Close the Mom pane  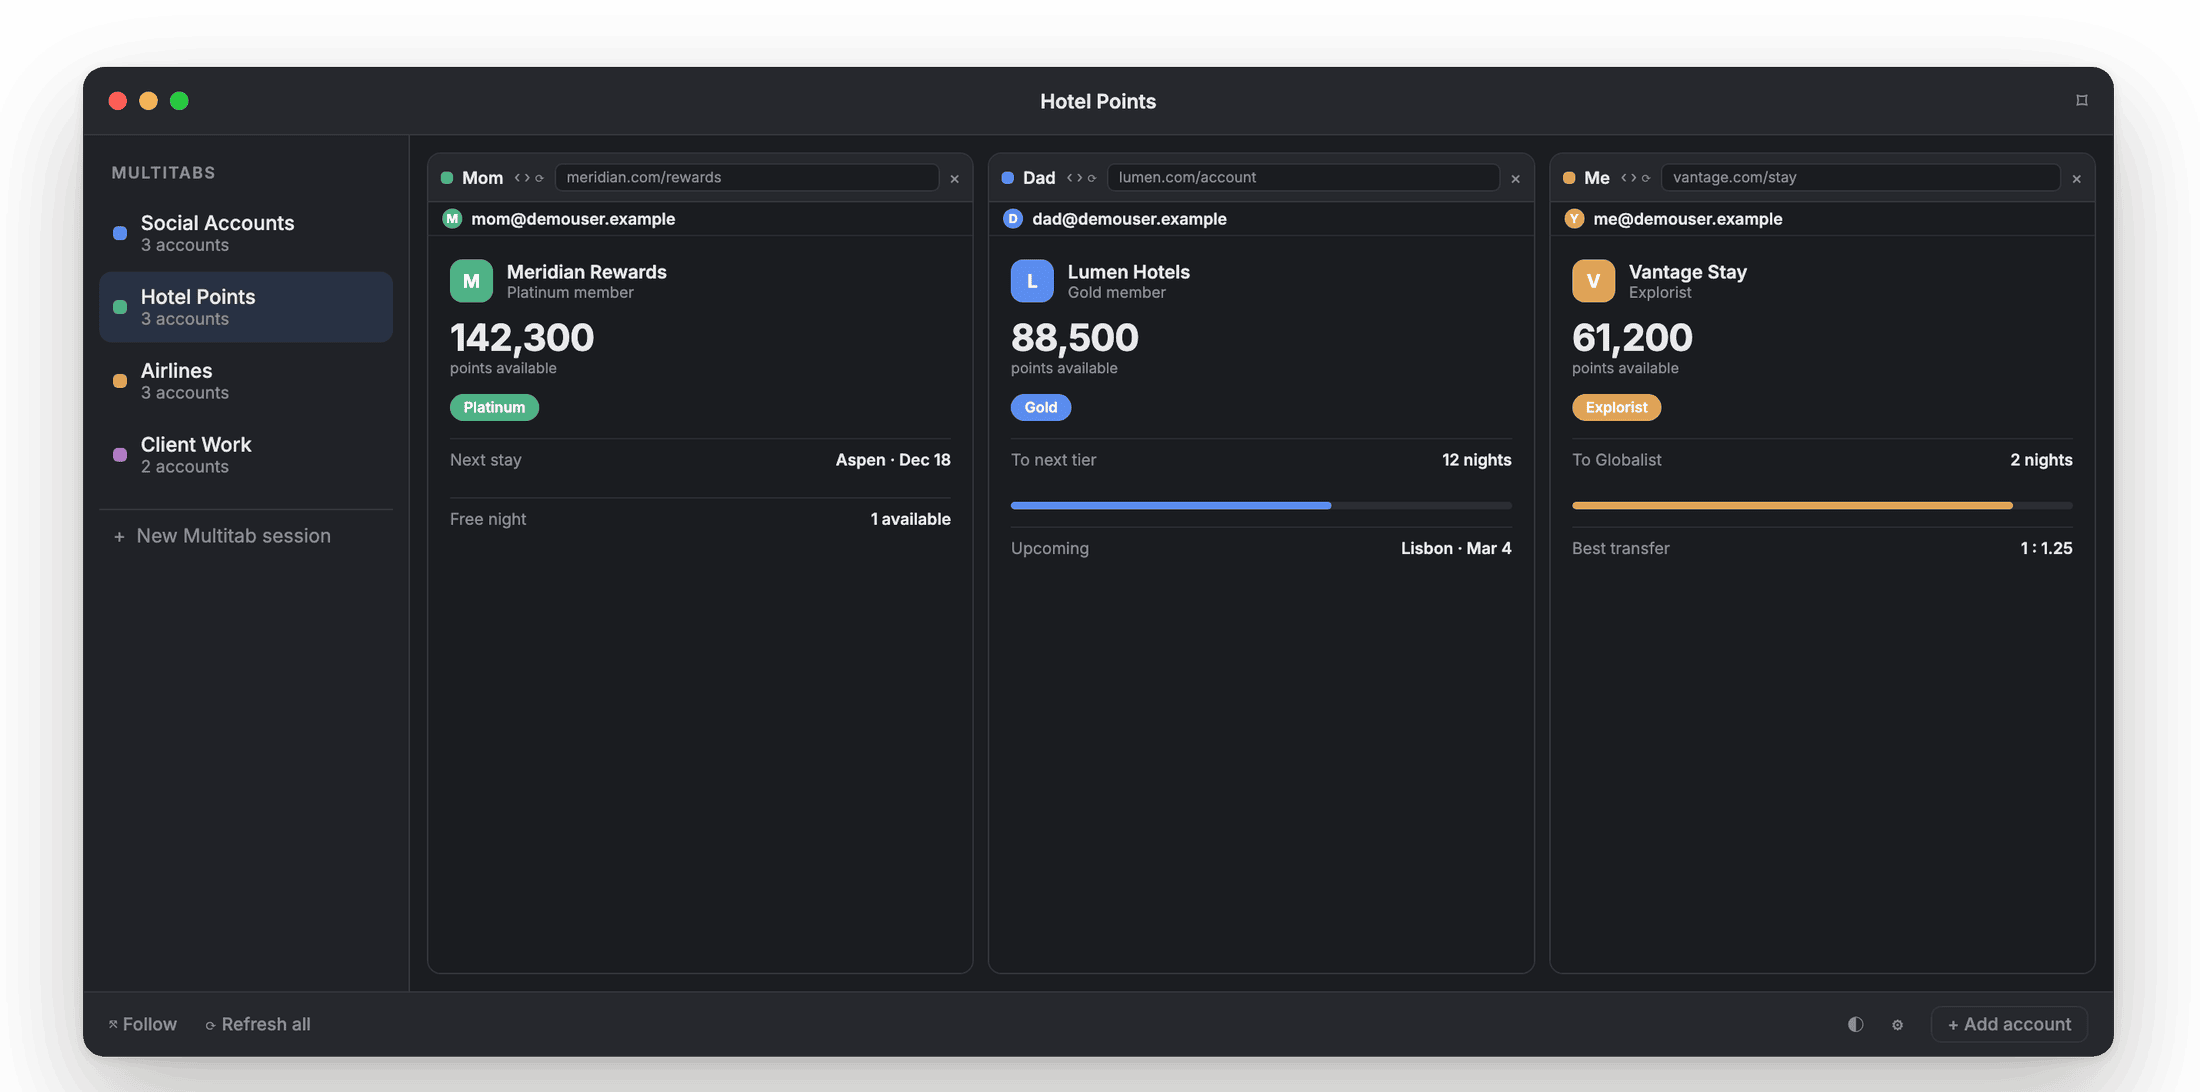tap(954, 179)
